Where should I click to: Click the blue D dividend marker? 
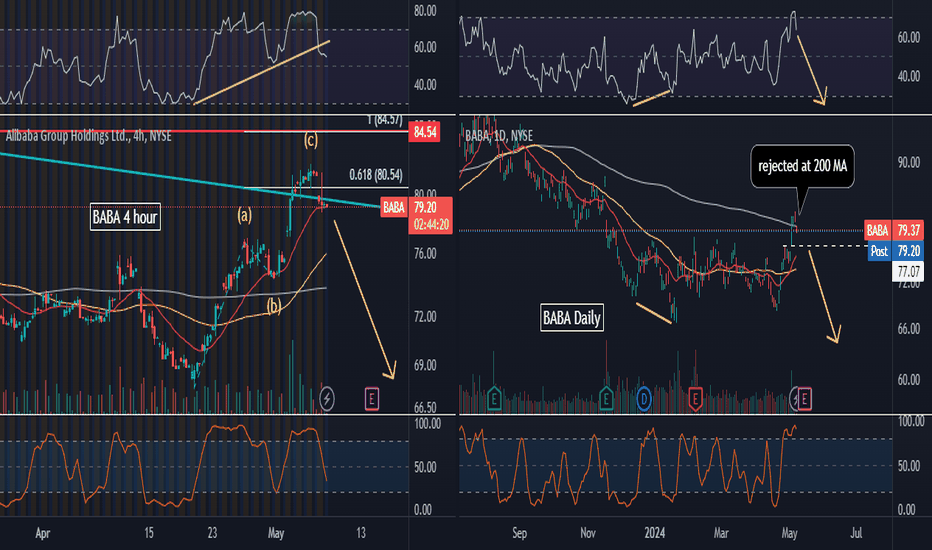pyautogui.click(x=644, y=398)
